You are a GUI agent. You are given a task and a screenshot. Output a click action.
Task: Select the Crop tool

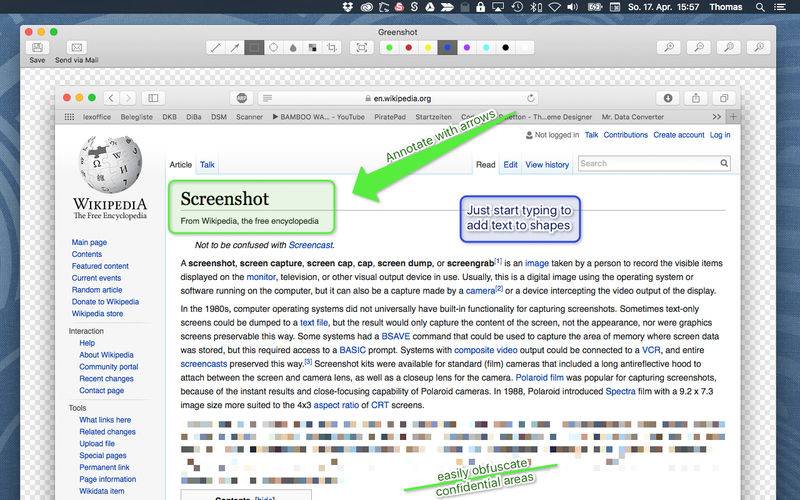click(332, 47)
